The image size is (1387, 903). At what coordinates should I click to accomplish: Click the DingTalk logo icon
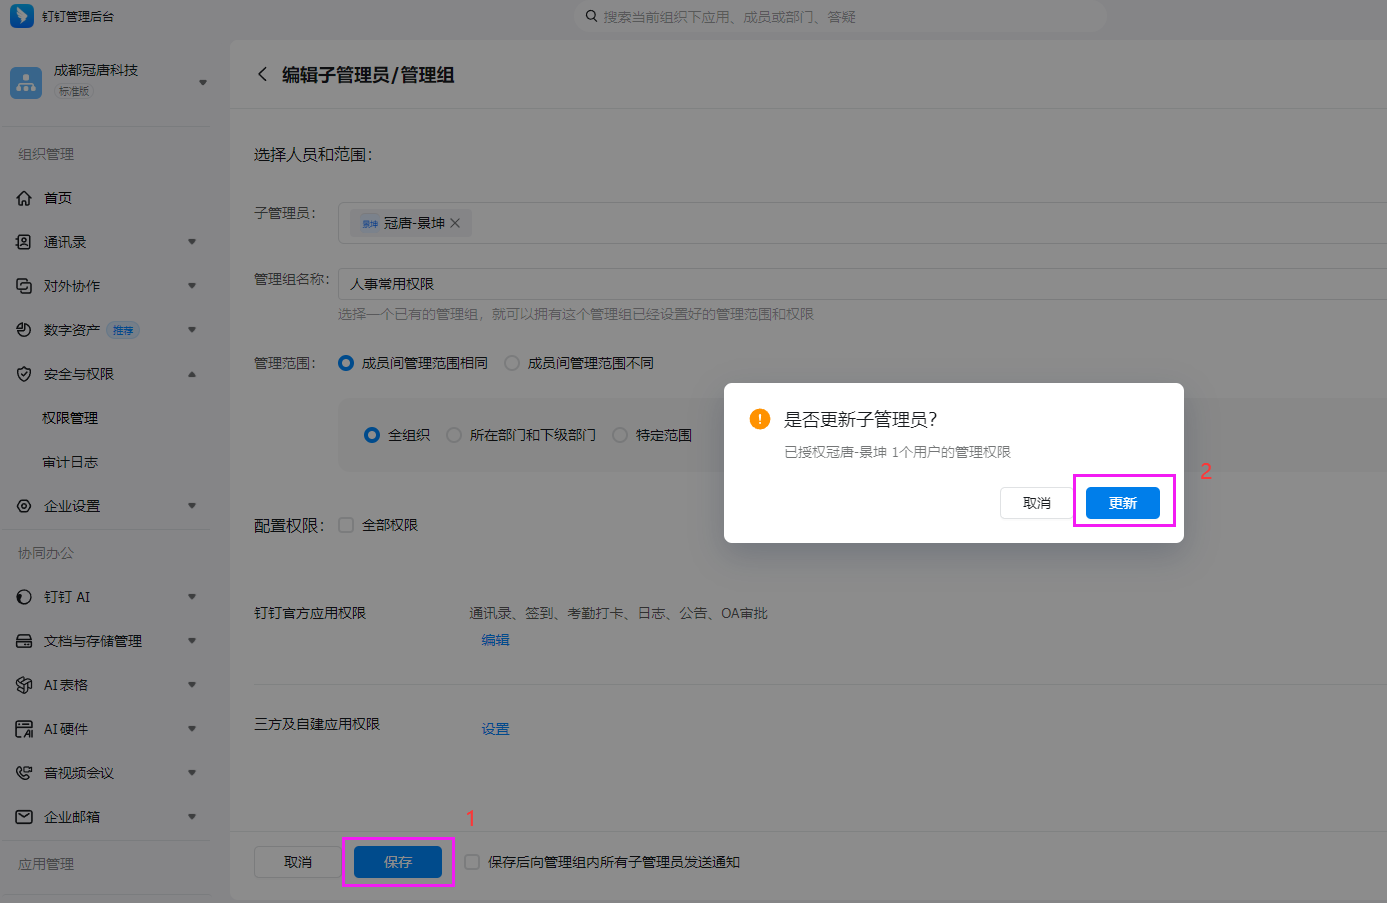(x=21, y=16)
